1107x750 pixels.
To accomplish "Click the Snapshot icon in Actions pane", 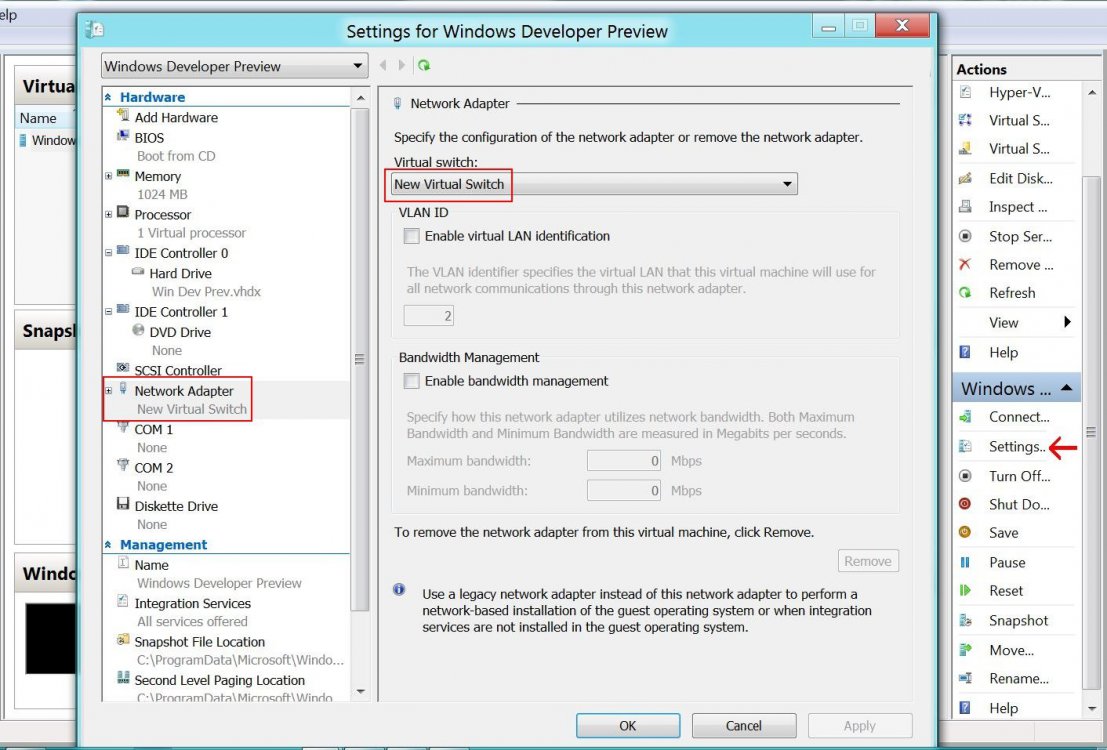I will point(965,620).
